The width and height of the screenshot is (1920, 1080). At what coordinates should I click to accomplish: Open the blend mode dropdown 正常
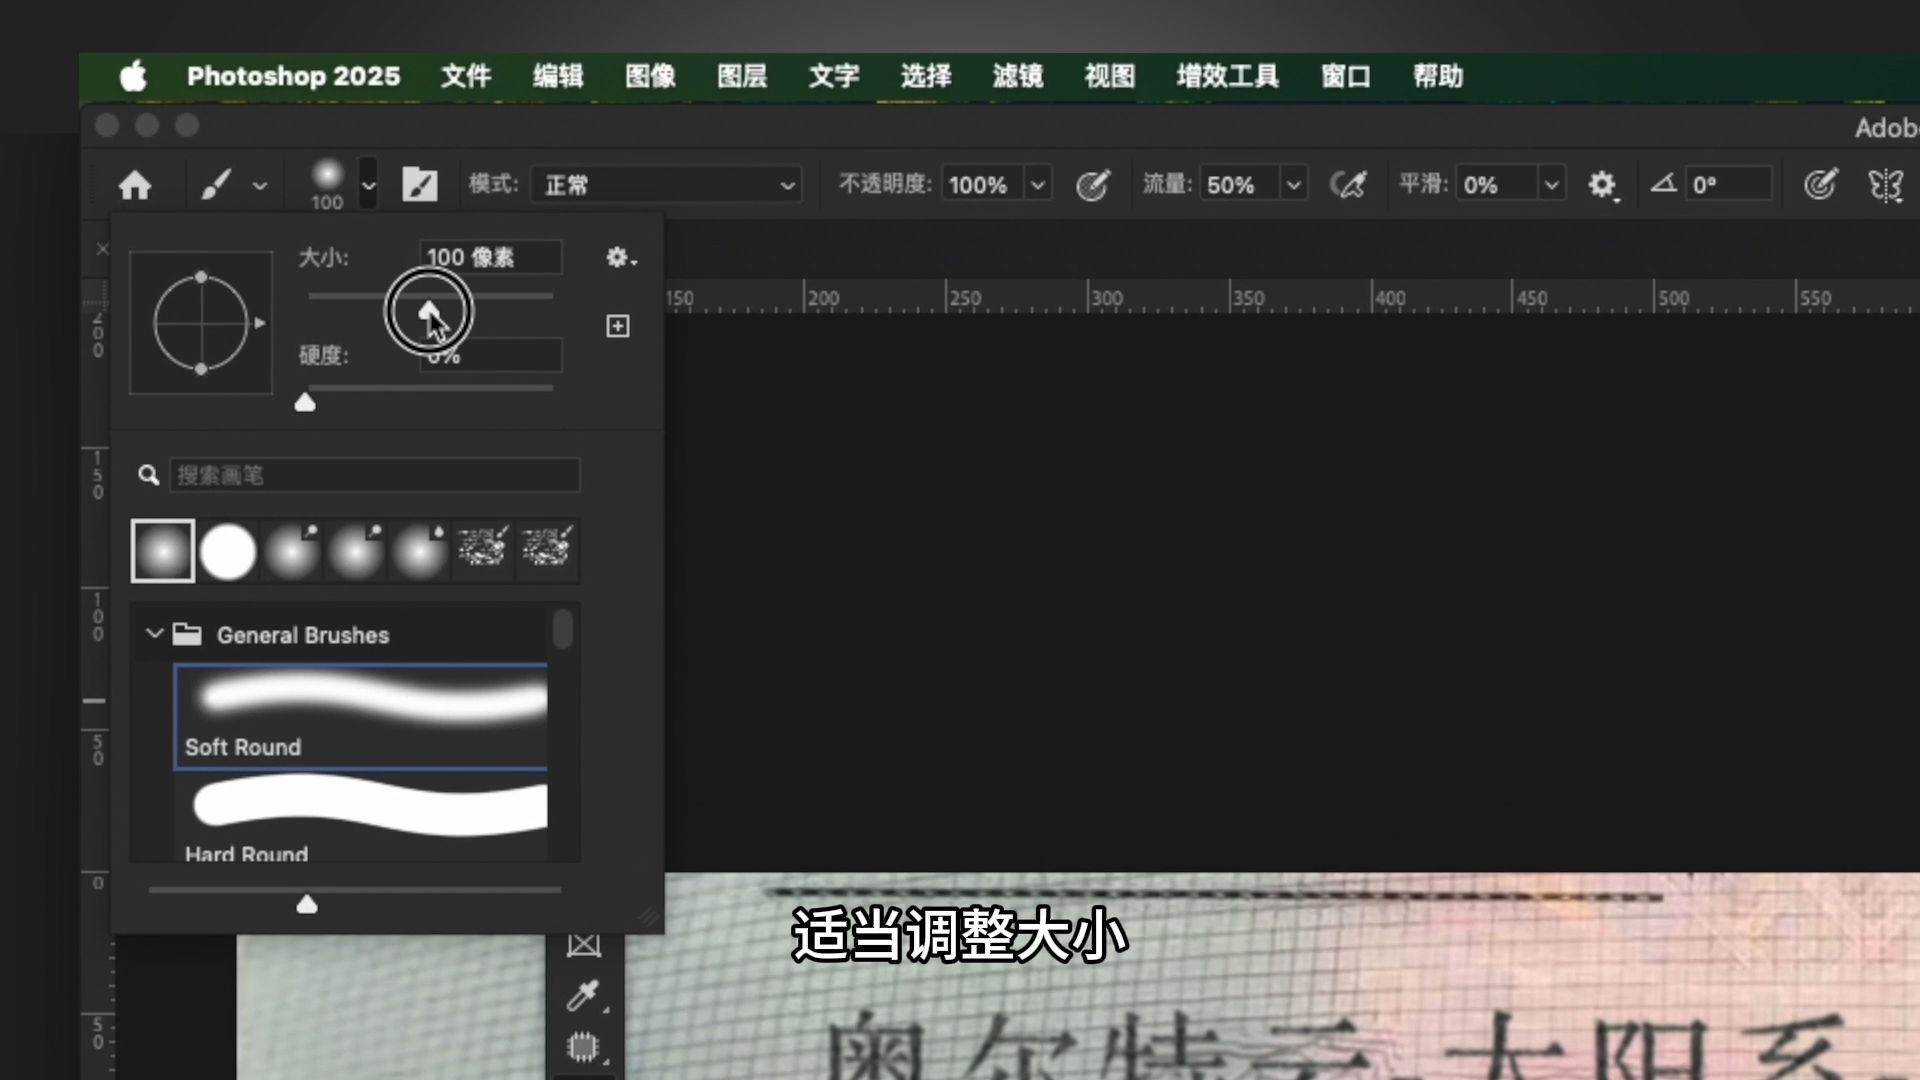pos(666,185)
